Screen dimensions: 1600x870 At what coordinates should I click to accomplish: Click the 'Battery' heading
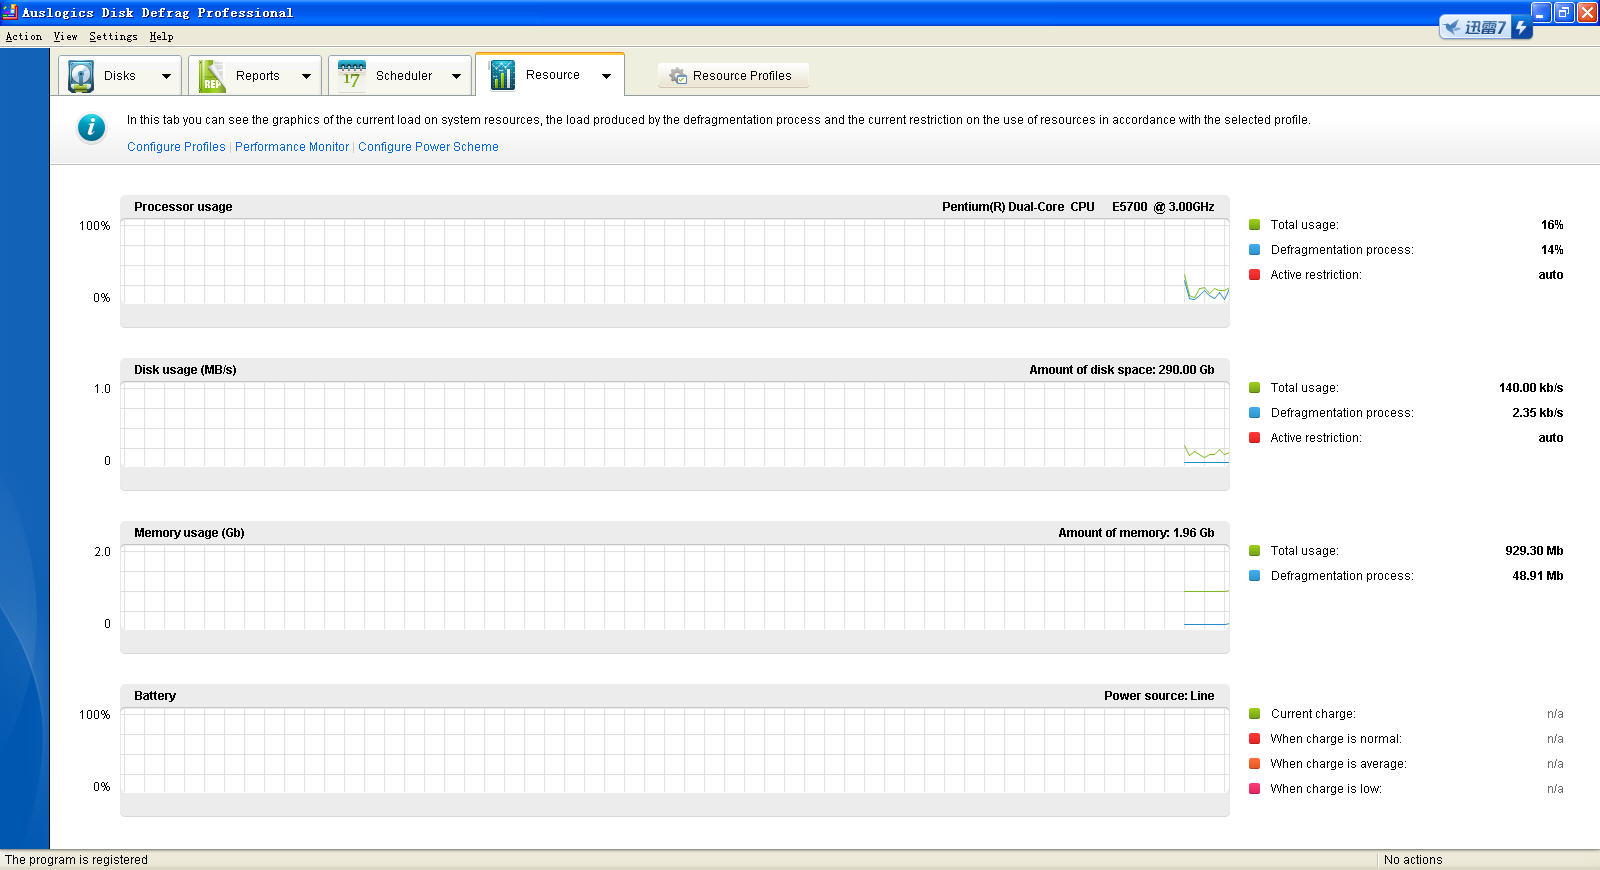155,696
